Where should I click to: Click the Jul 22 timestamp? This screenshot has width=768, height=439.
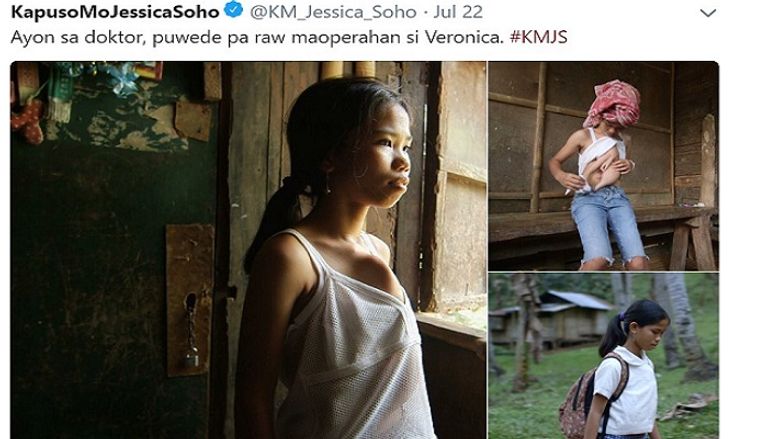point(458,12)
